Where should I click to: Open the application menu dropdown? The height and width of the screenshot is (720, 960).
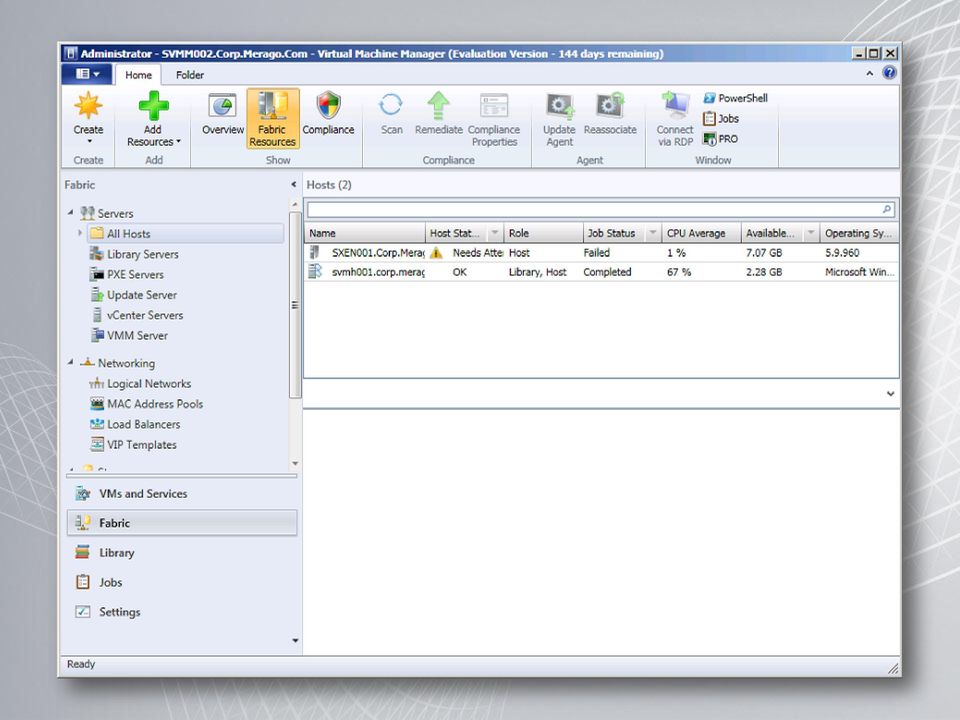point(88,74)
